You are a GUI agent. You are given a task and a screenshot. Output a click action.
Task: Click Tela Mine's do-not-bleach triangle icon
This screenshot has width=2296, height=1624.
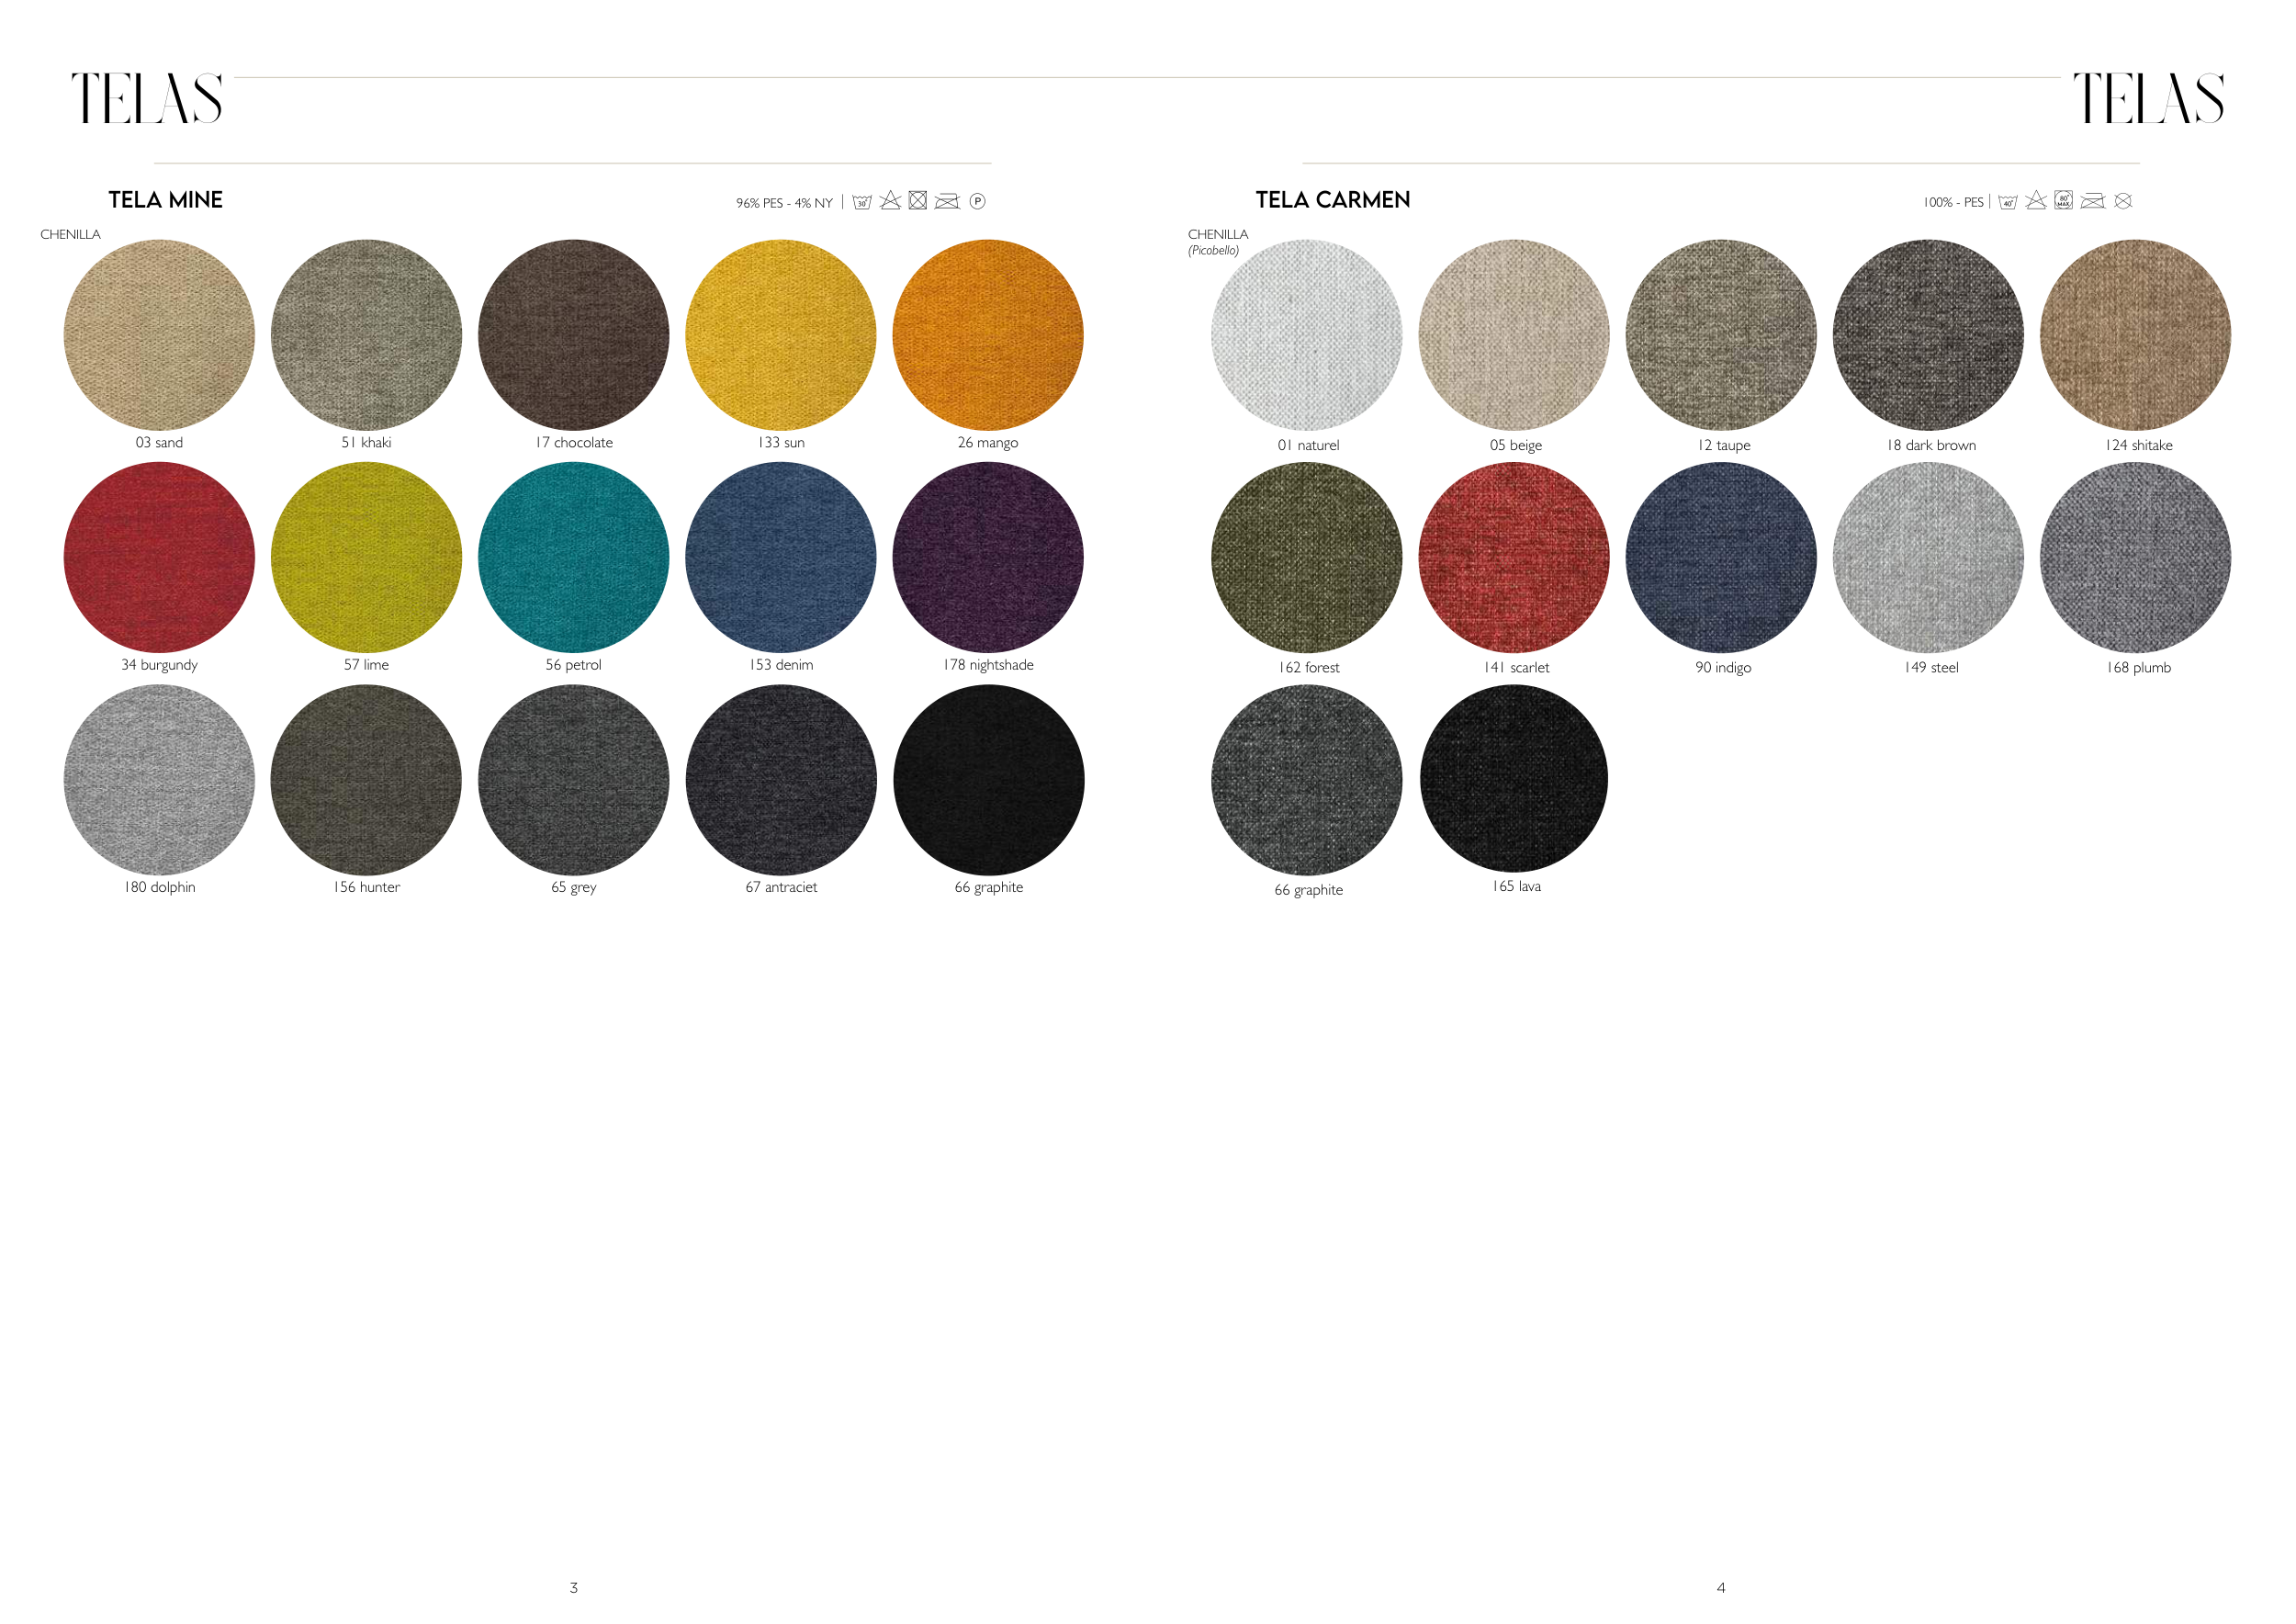pyautogui.click(x=890, y=201)
